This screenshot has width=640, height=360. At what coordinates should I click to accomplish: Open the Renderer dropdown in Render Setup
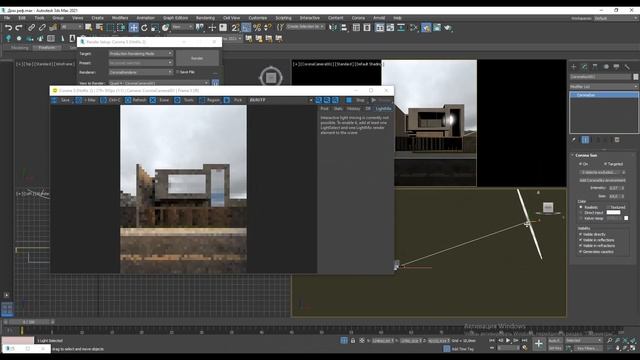pyautogui.click(x=141, y=72)
